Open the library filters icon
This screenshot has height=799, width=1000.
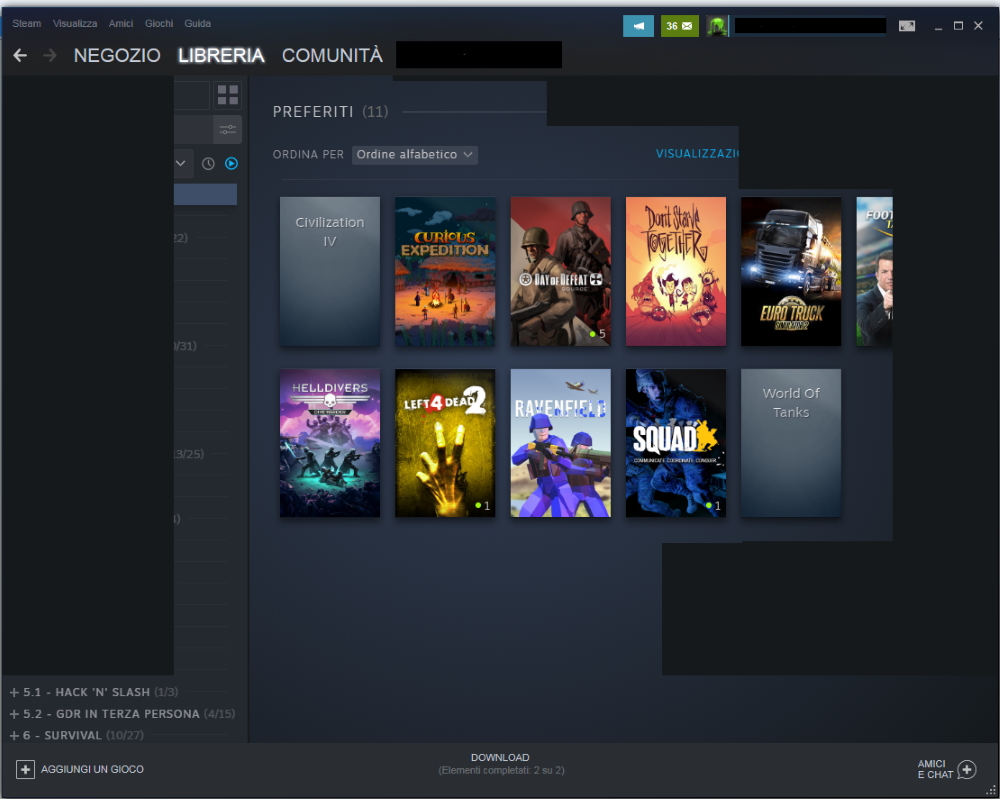pyautogui.click(x=227, y=128)
